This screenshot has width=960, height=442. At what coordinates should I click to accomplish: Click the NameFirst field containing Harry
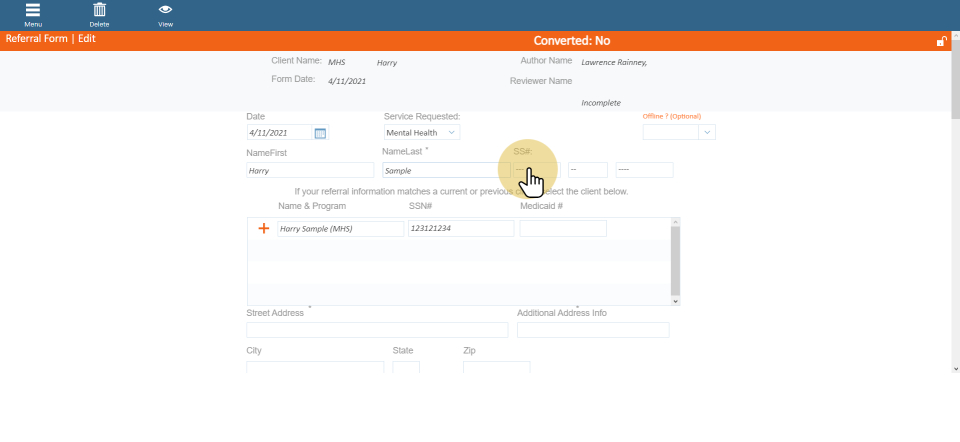coord(309,171)
